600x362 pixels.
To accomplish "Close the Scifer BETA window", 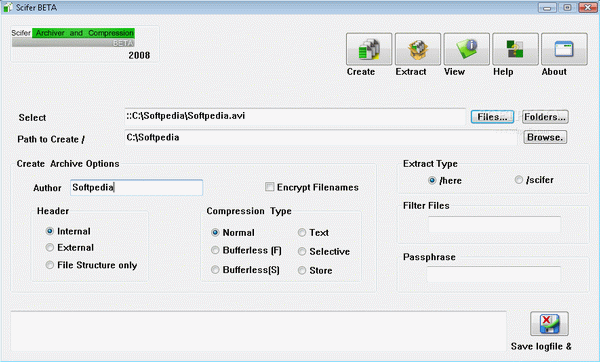I will point(587,7).
